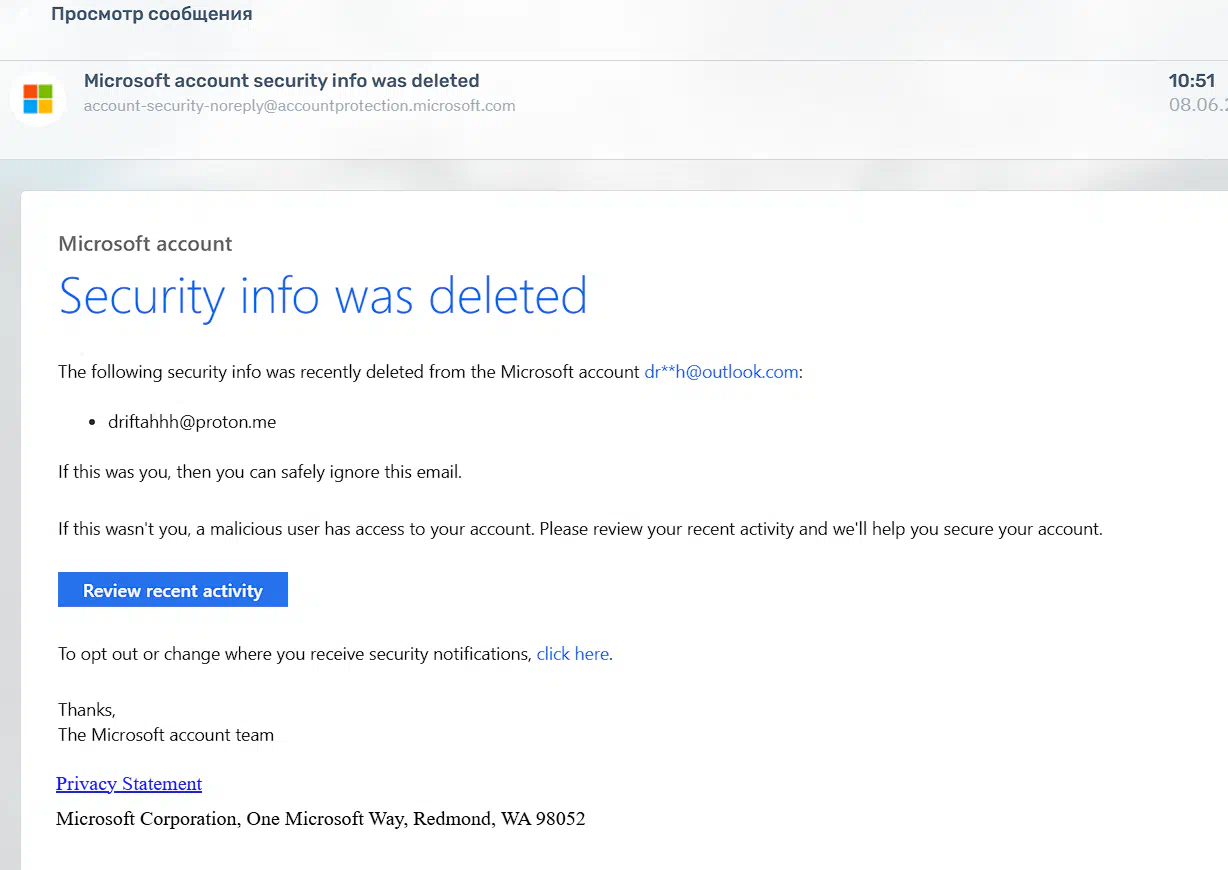Click the 'malicious user has access' warning sentence
The width and height of the screenshot is (1228, 870).
click(x=580, y=529)
